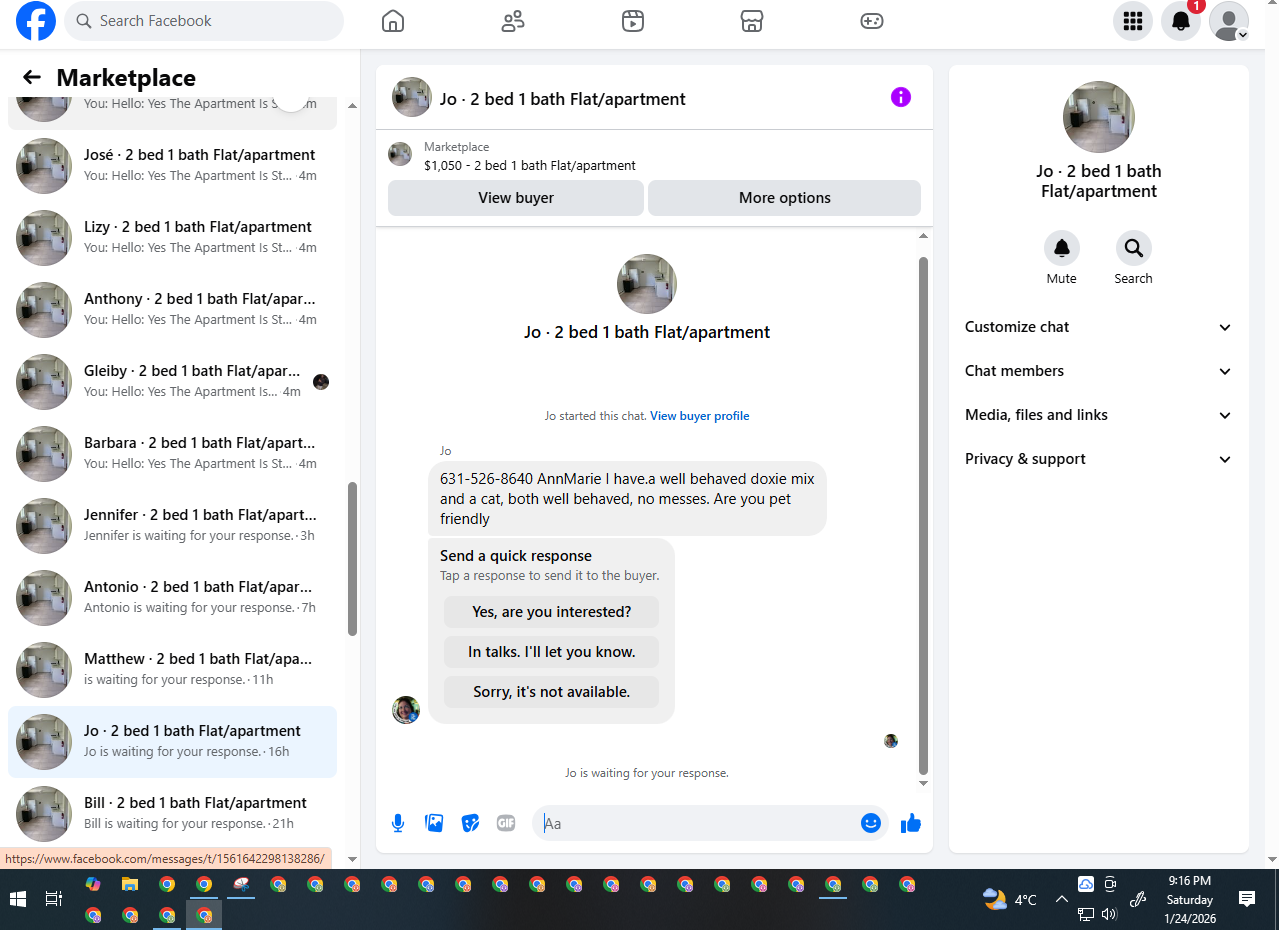Open the View buyer profile link

(x=699, y=416)
